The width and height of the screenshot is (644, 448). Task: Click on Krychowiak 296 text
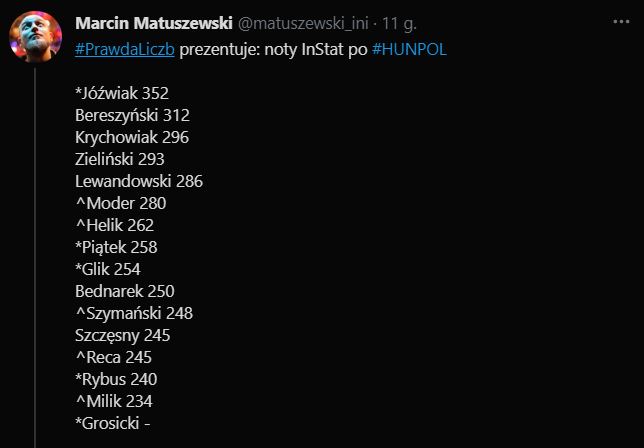coord(132,137)
